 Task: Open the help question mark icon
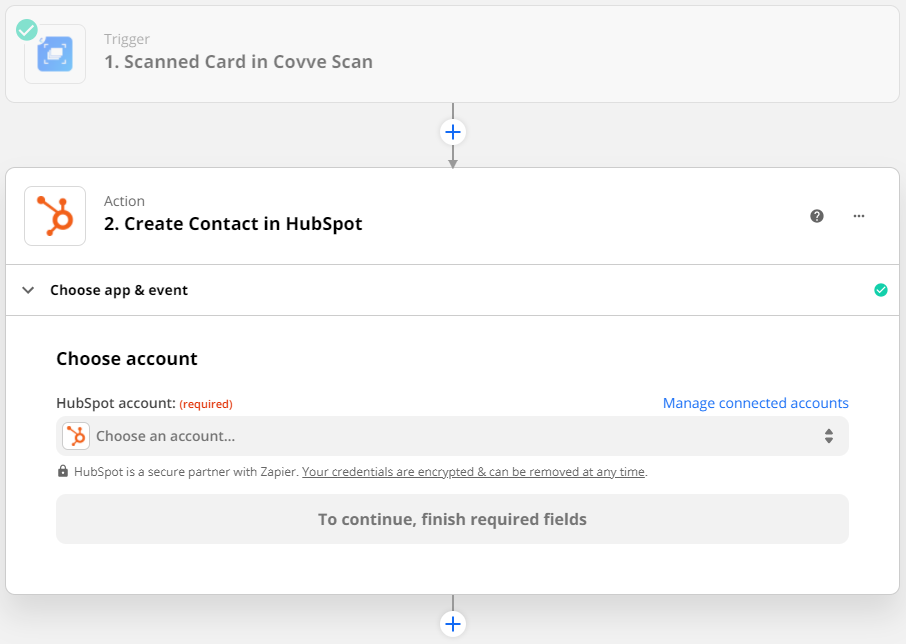point(817,216)
